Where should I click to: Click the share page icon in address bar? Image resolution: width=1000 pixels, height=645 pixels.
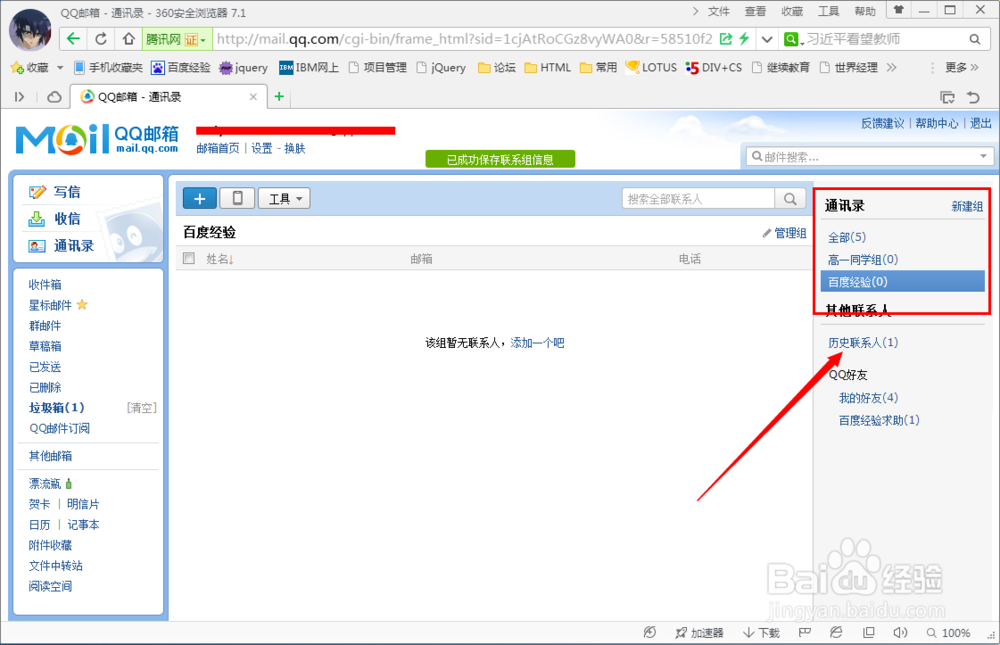[x=726, y=39]
